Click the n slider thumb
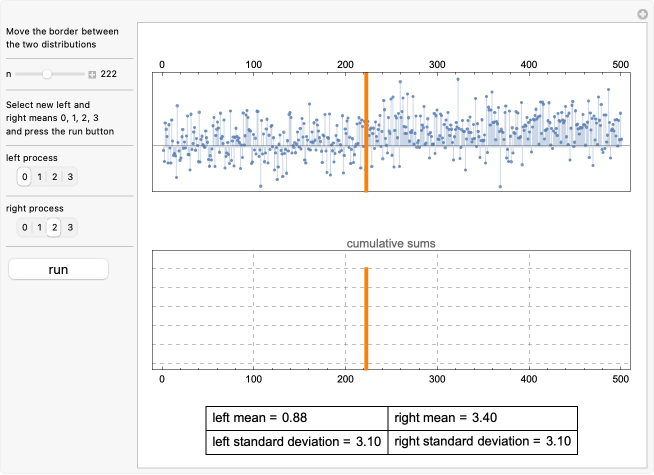This screenshot has height=475, width=654. click(x=47, y=74)
